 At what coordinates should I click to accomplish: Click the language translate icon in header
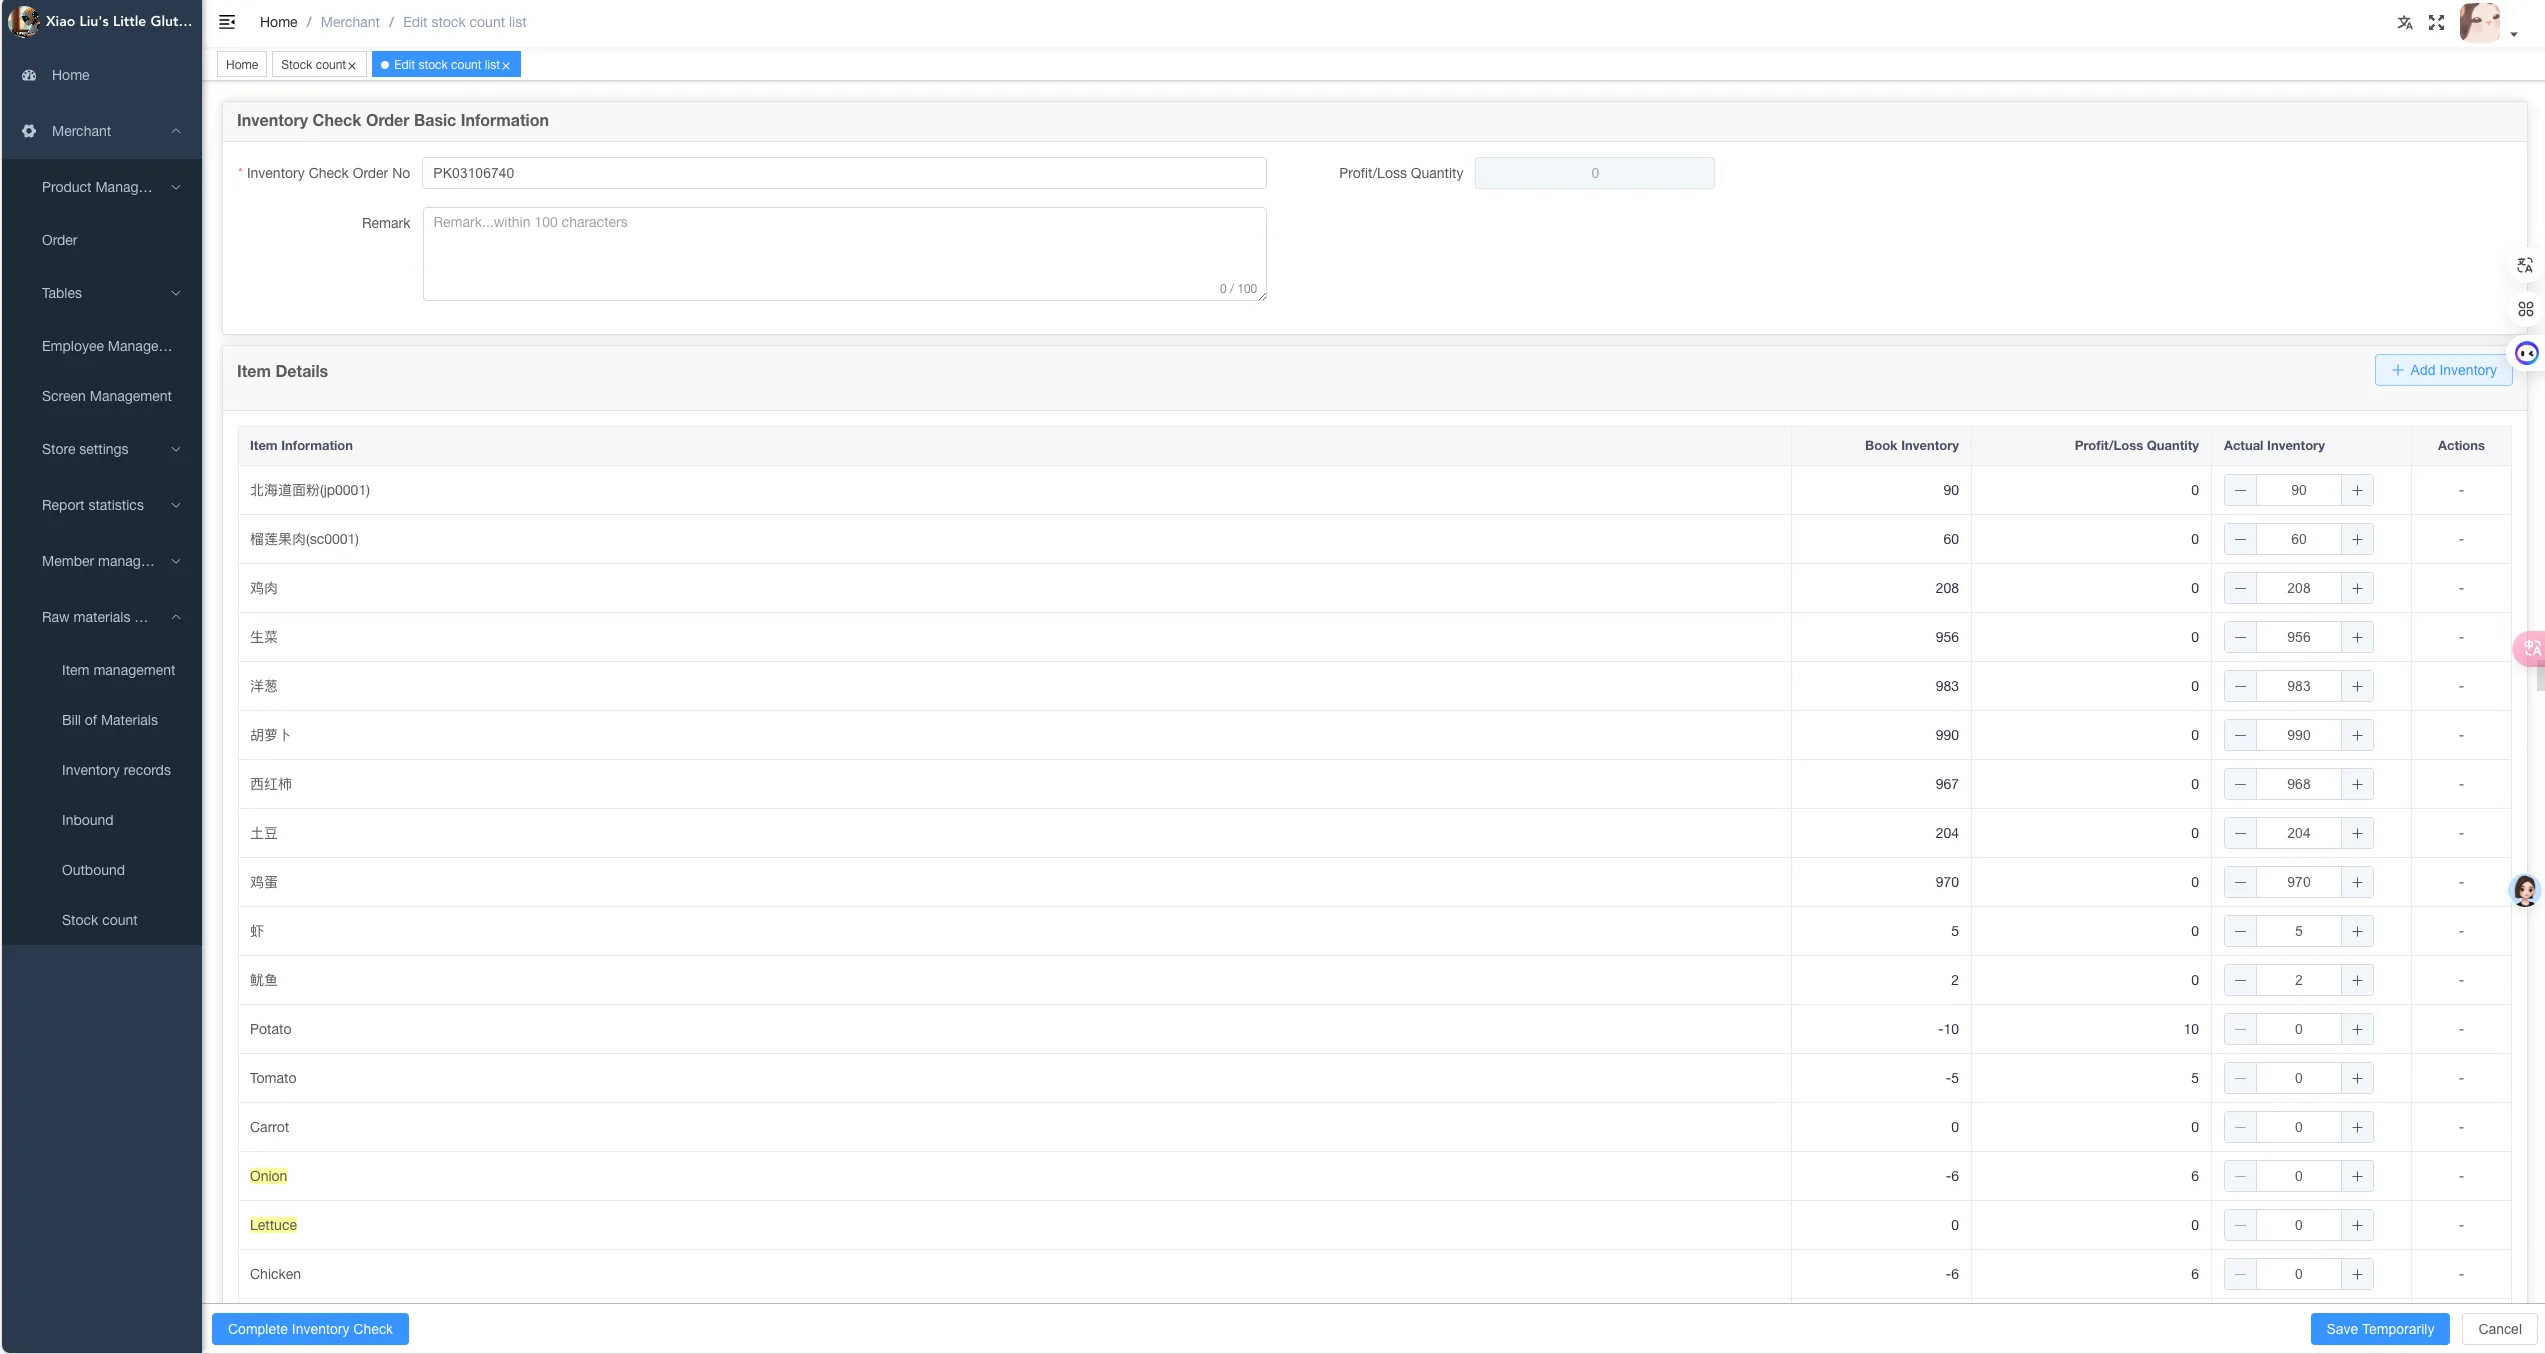tap(2405, 22)
